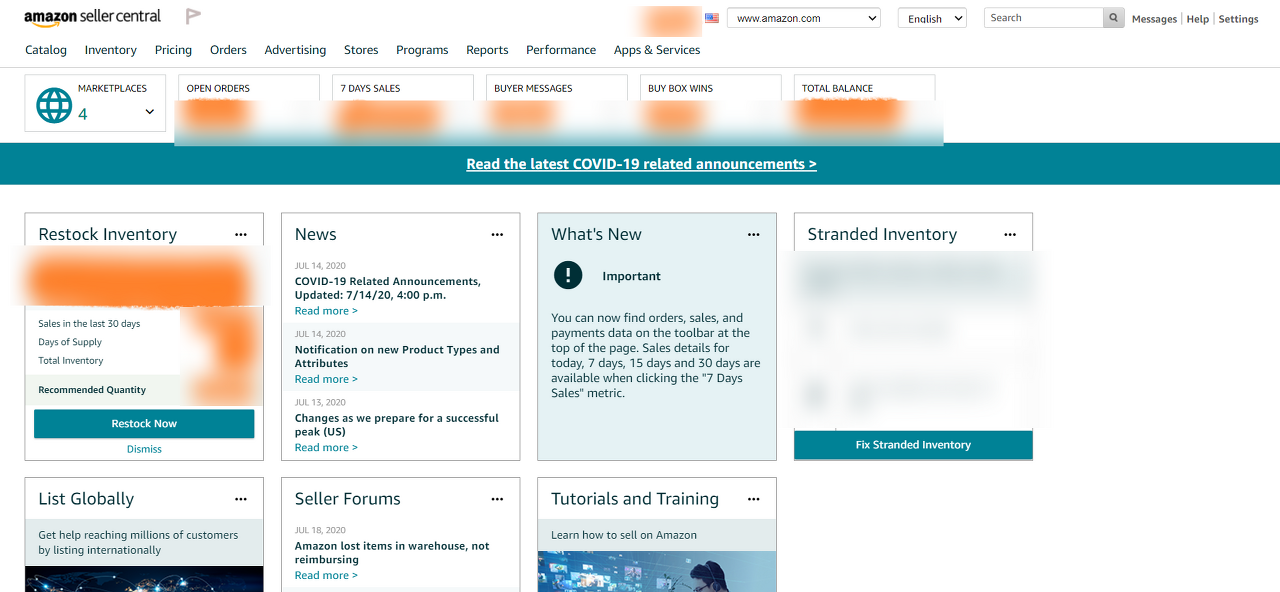Click the Tutorials and Training video image
This screenshot has width=1280, height=592.
657,571
